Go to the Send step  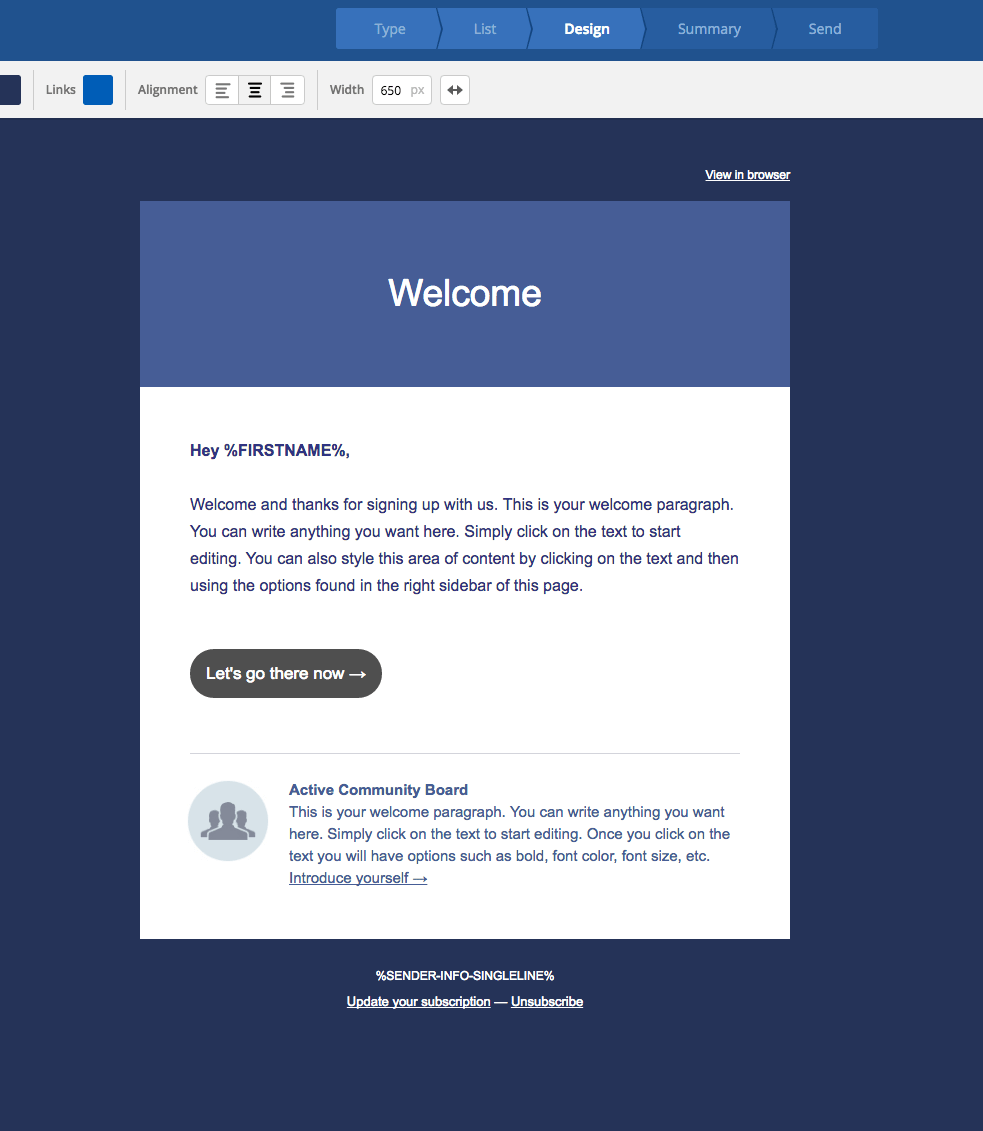(x=824, y=29)
